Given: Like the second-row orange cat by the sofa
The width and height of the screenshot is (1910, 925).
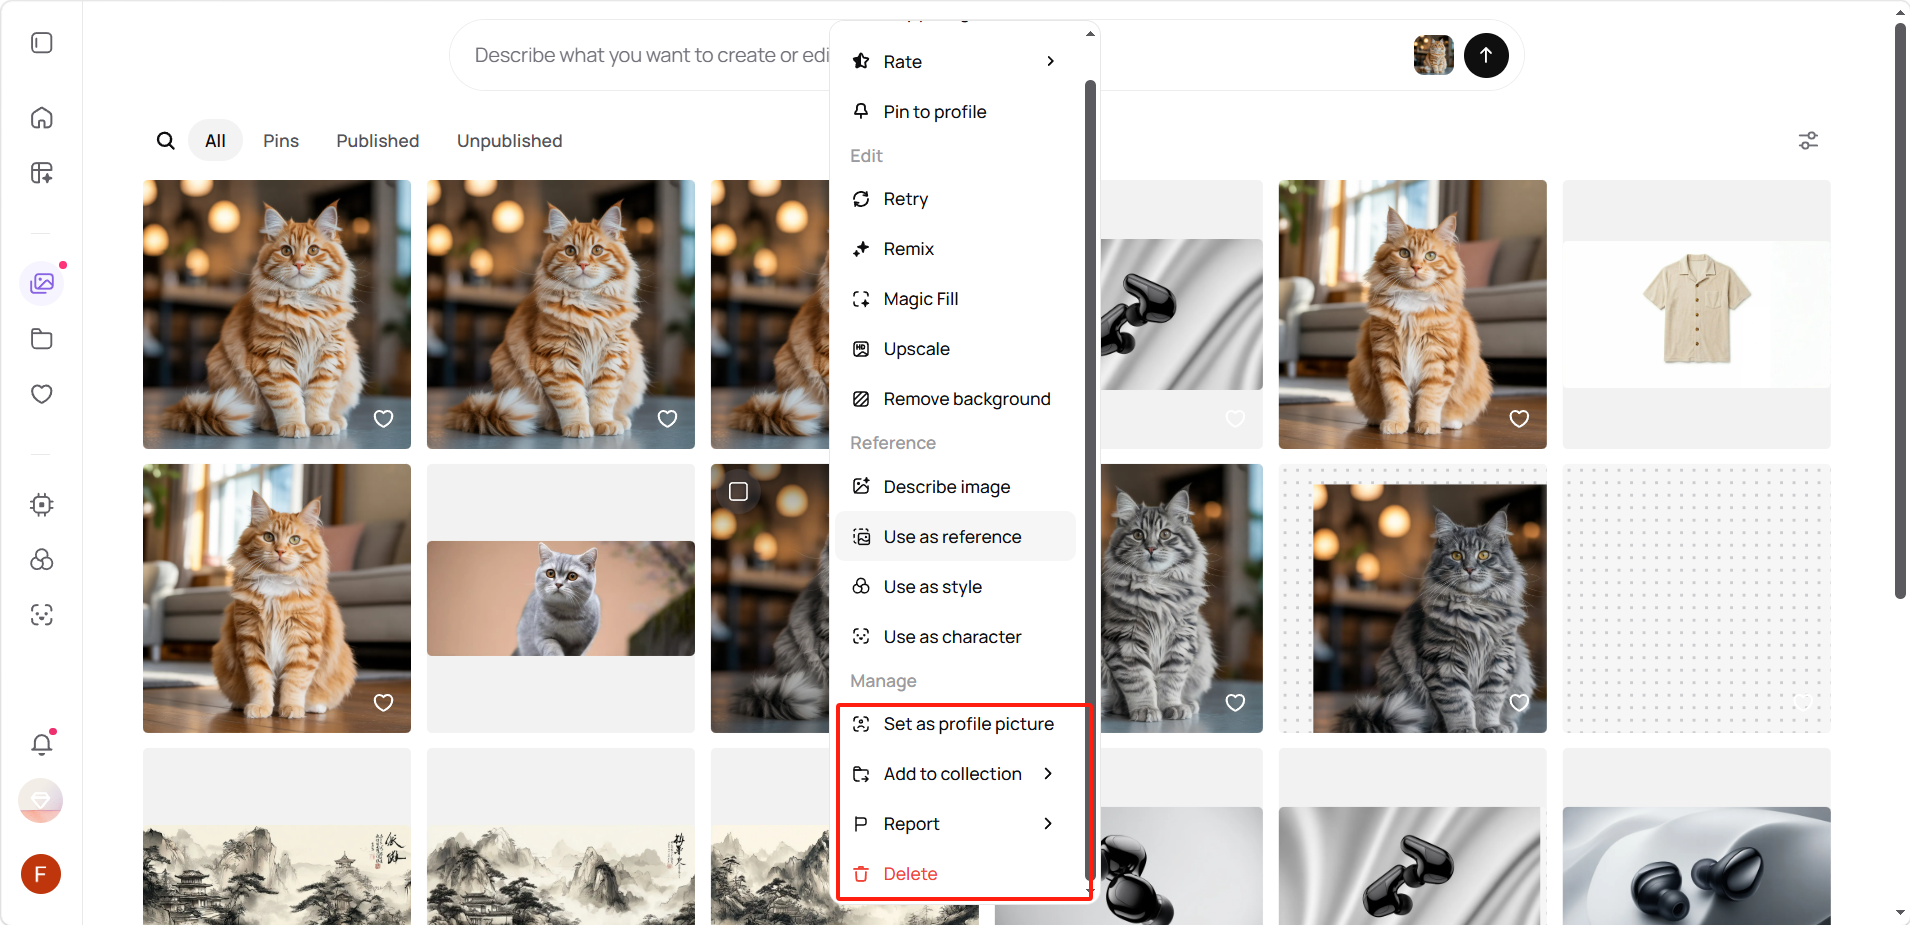Looking at the screenshot, I should pyautogui.click(x=384, y=703).
